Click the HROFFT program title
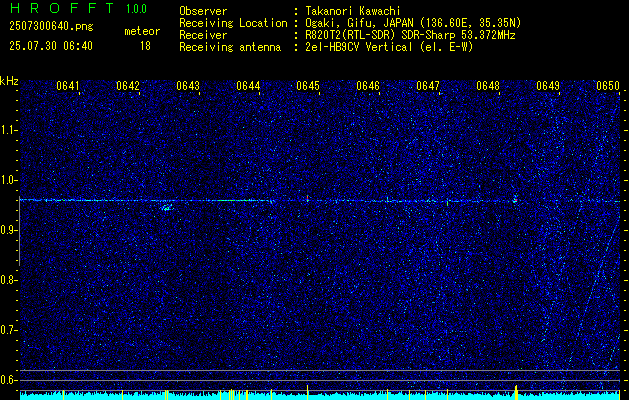Screen dimensions: 629x400 61,8
